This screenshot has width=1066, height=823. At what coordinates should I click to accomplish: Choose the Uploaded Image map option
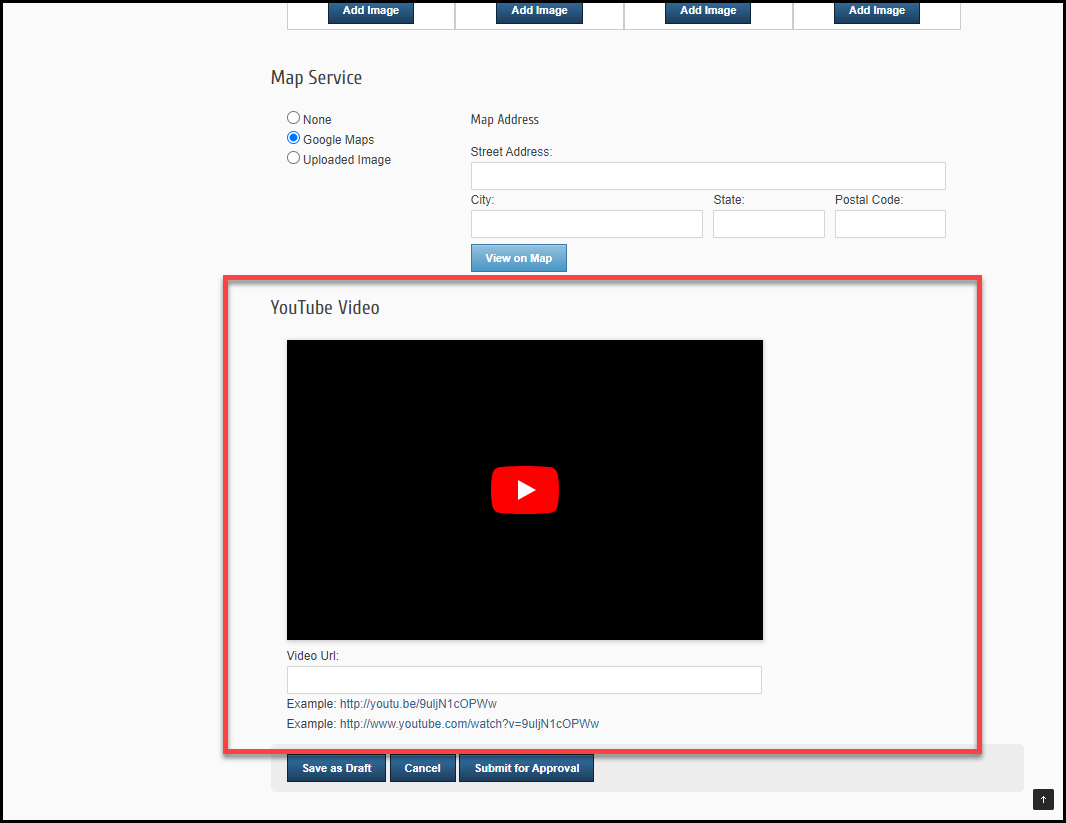point(293,158)
